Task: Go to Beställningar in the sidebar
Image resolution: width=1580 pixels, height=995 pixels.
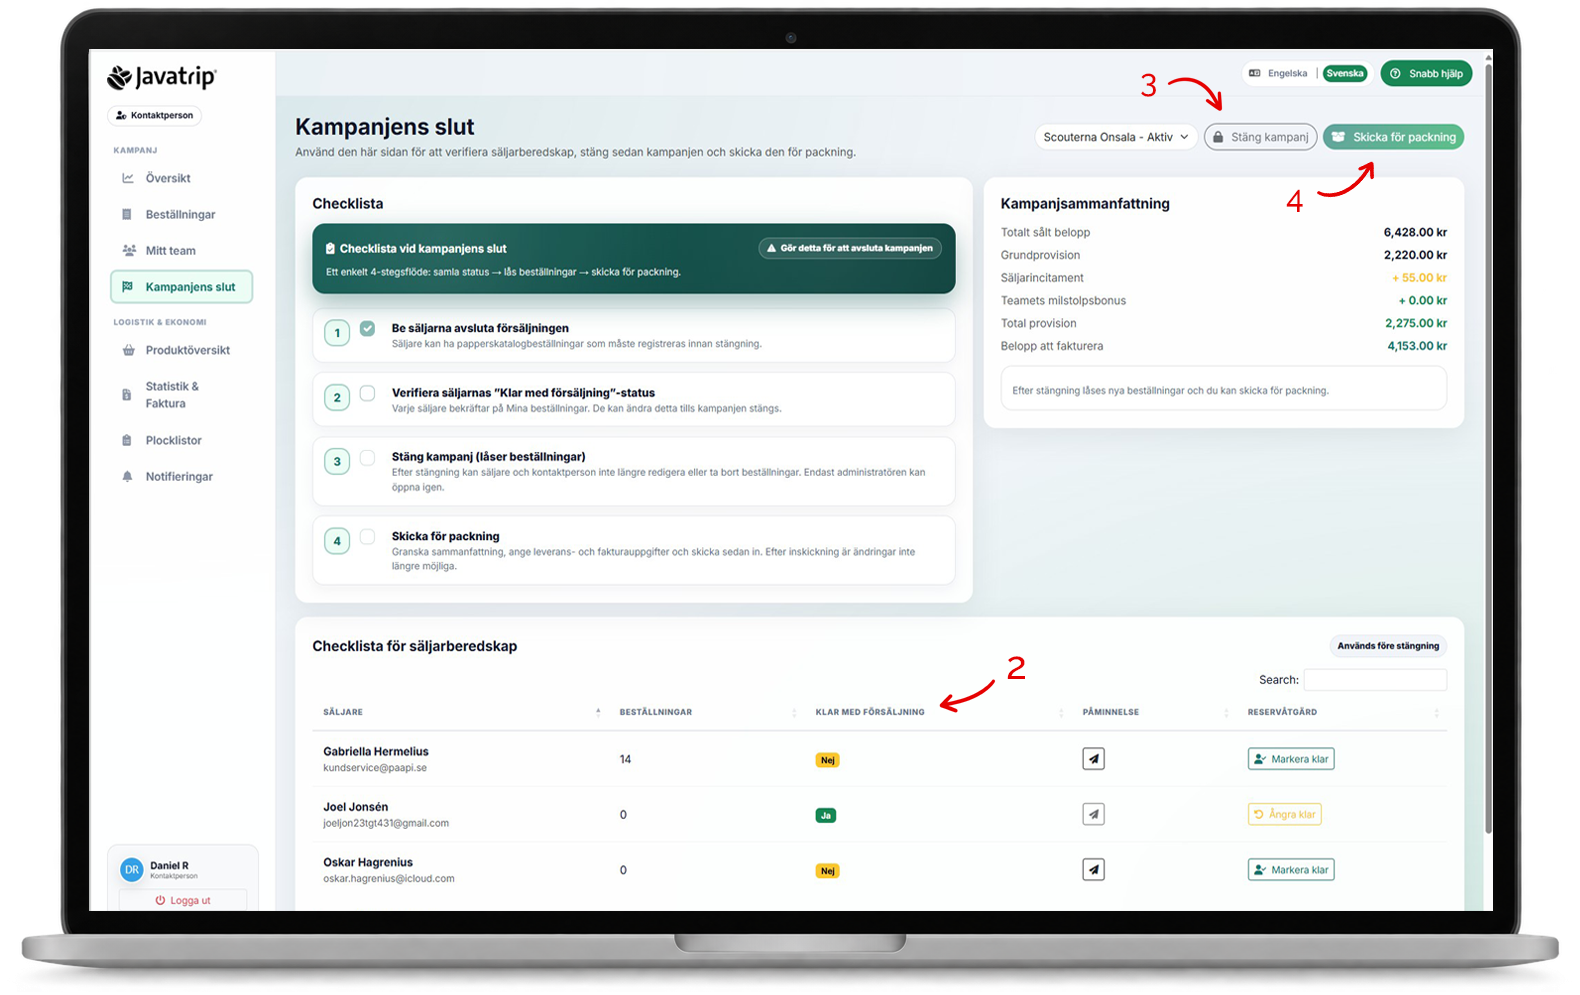Action: point(181,214)
